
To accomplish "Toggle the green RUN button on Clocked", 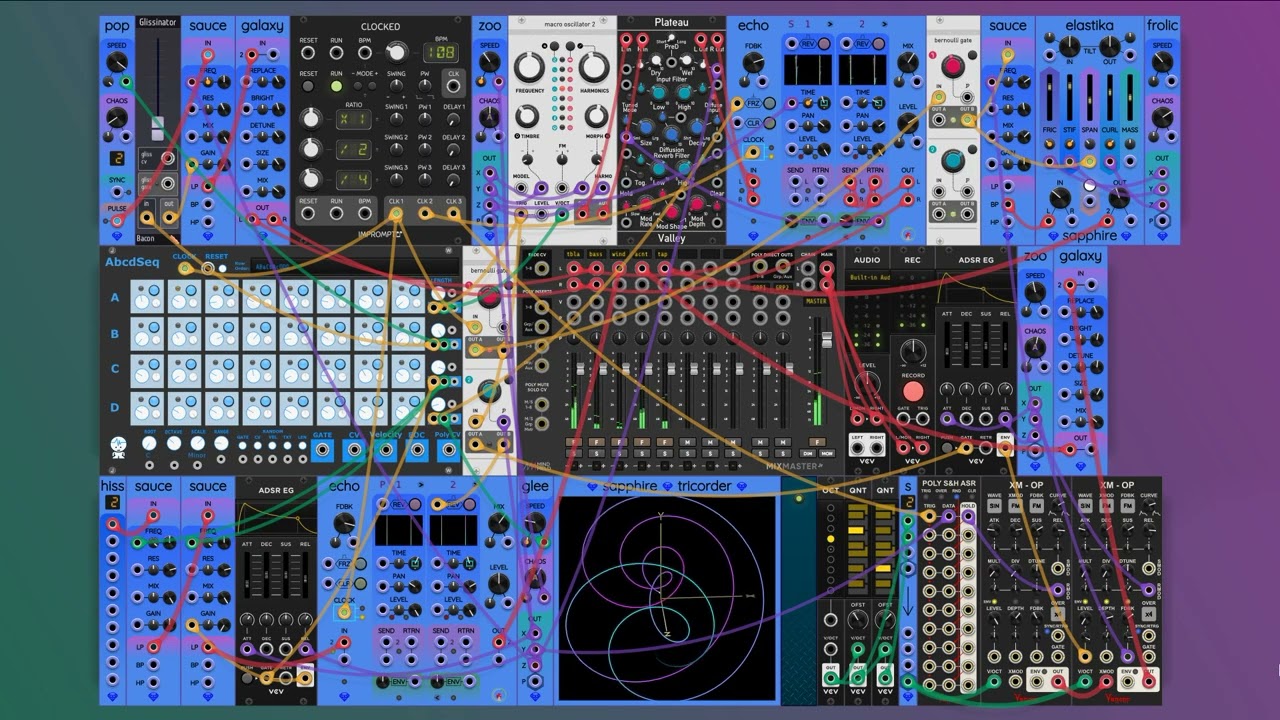I will click(337, 87).
